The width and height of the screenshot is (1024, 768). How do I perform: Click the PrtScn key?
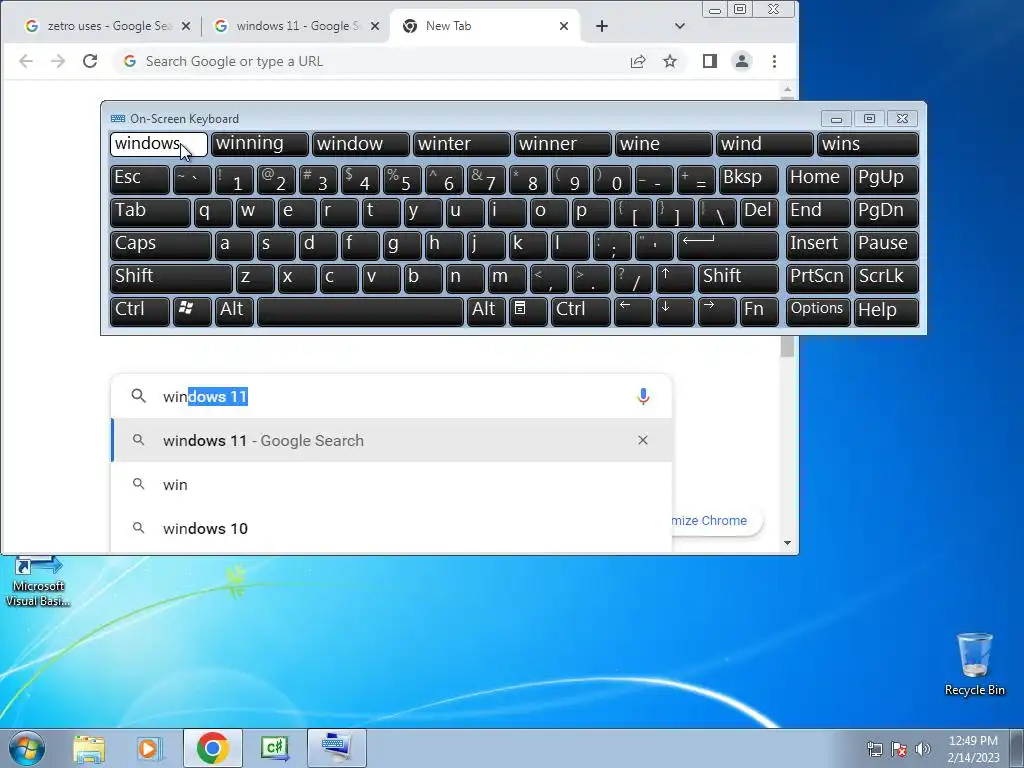(818, 277)
